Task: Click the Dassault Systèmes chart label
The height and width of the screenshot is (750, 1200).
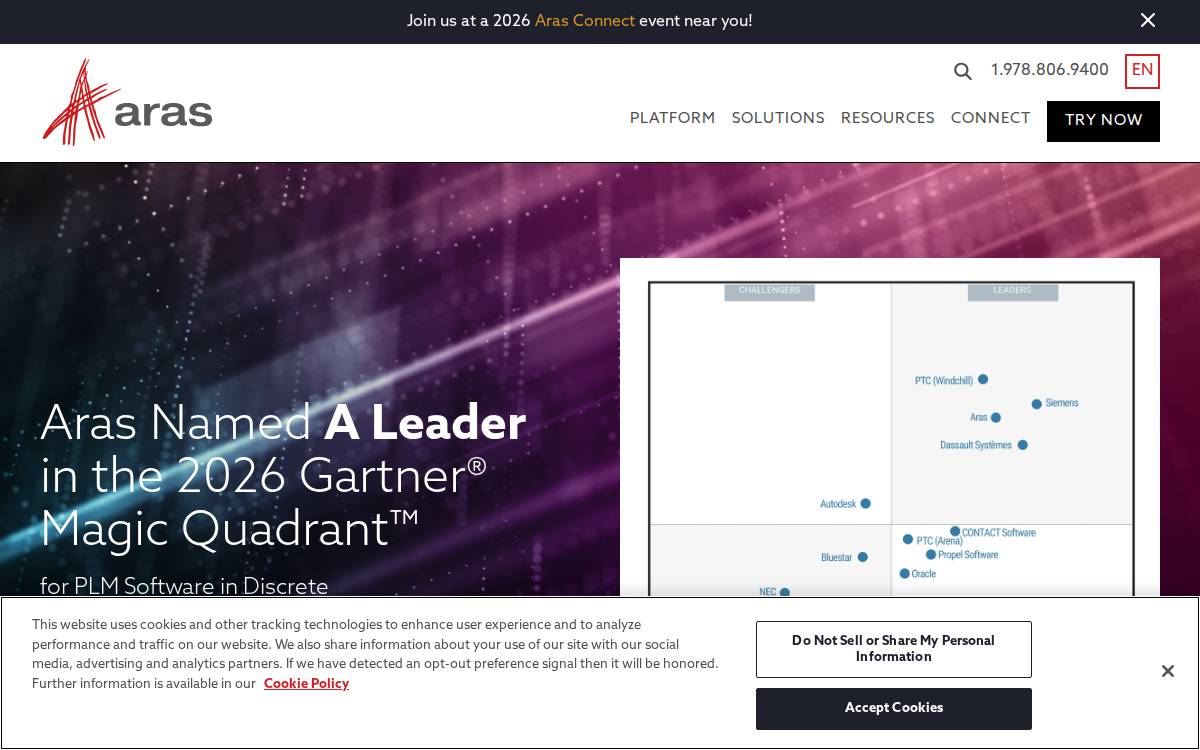Action: click(976, 445)
